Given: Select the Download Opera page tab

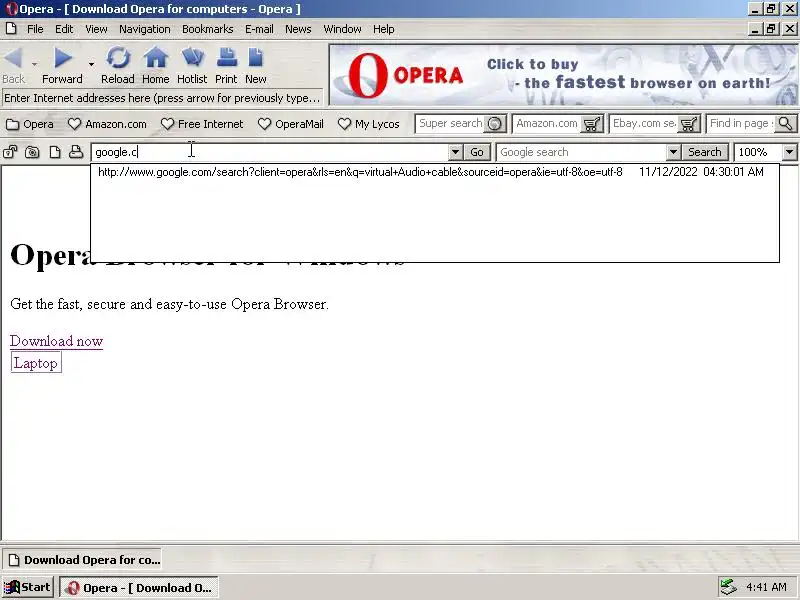Looking at the screenshot, I should (83, 560).
